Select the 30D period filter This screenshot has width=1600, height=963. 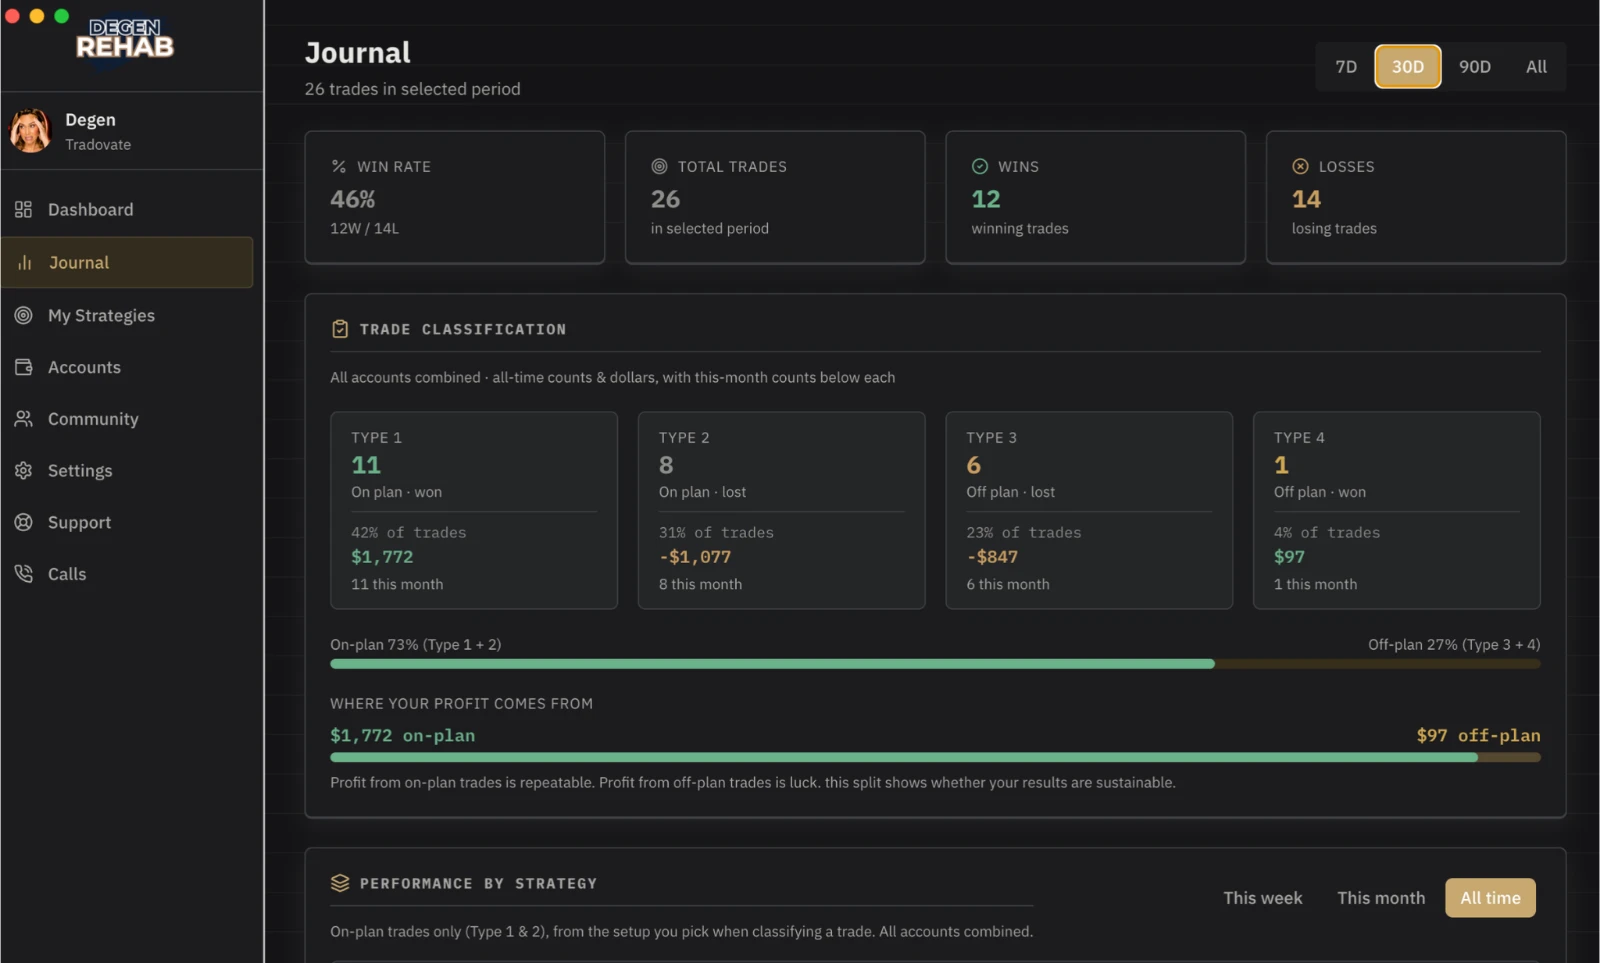pos(1408,67)
